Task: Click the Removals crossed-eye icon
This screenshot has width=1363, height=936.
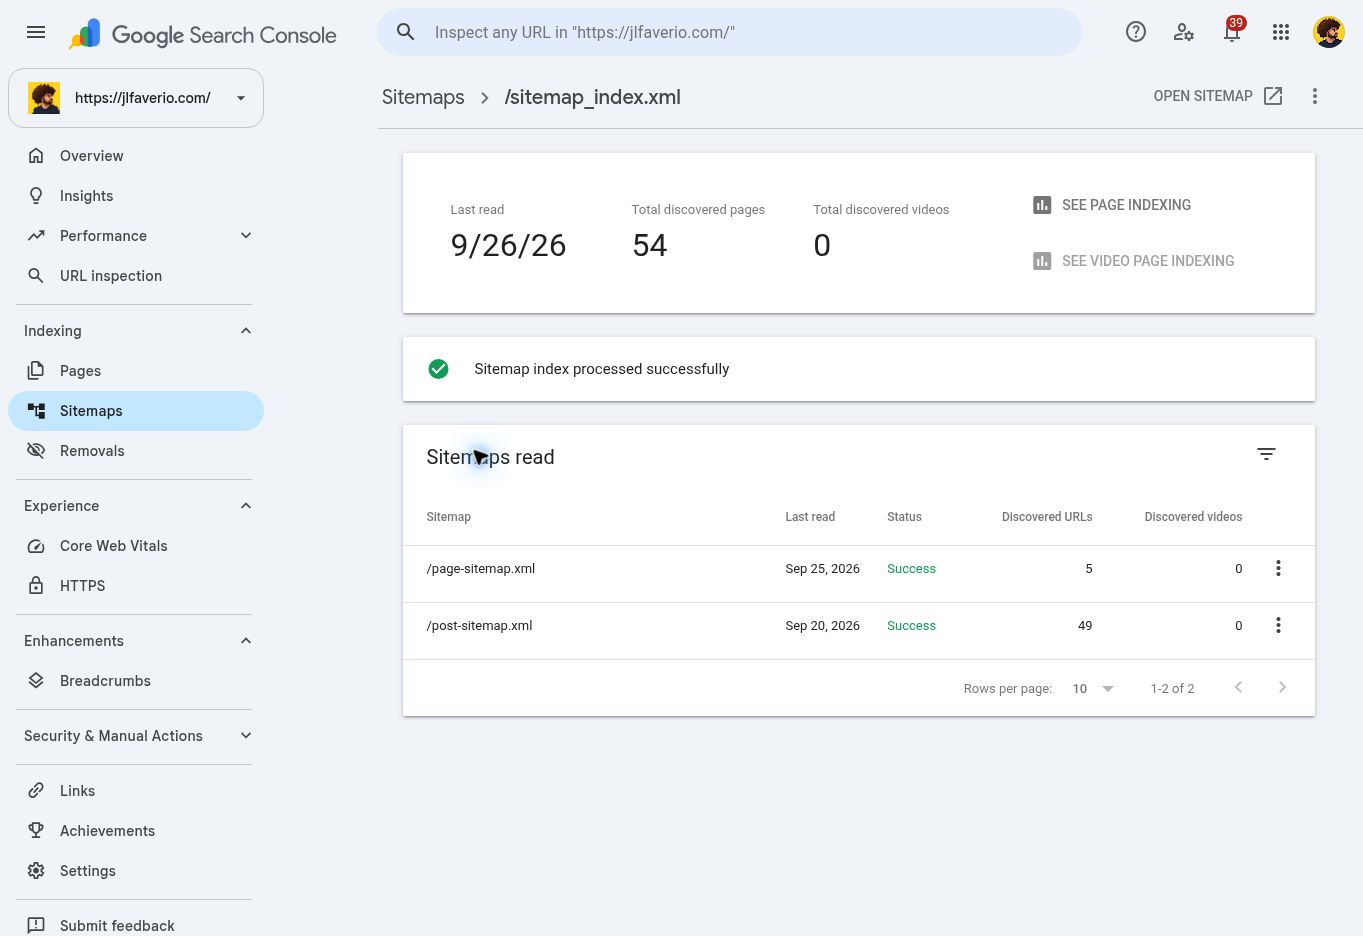Action: [x=36, y=450]
